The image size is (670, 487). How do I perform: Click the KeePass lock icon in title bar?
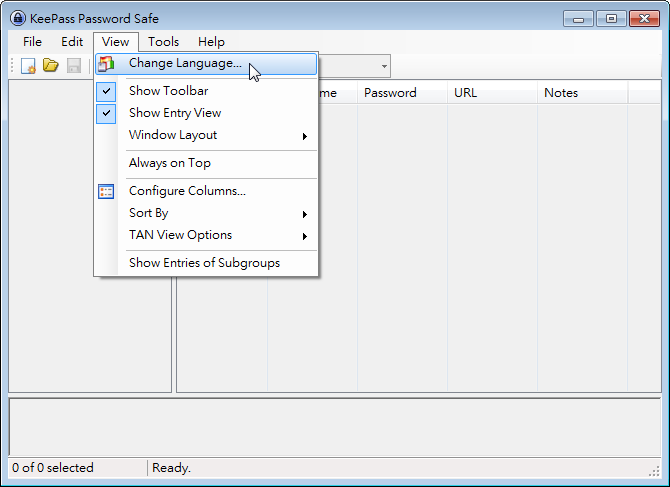coord(18,18)
